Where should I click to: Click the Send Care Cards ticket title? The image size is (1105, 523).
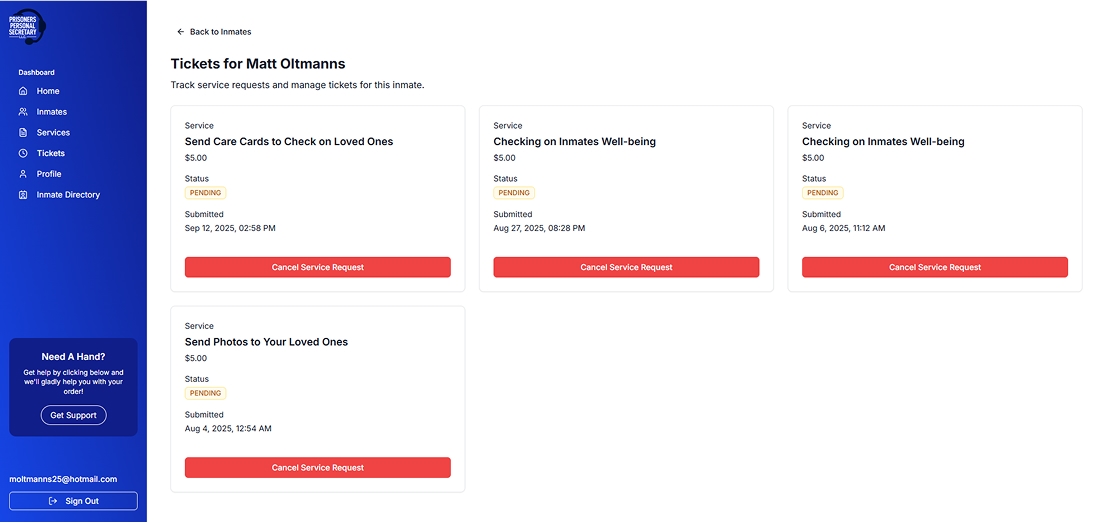coord(289,142)
